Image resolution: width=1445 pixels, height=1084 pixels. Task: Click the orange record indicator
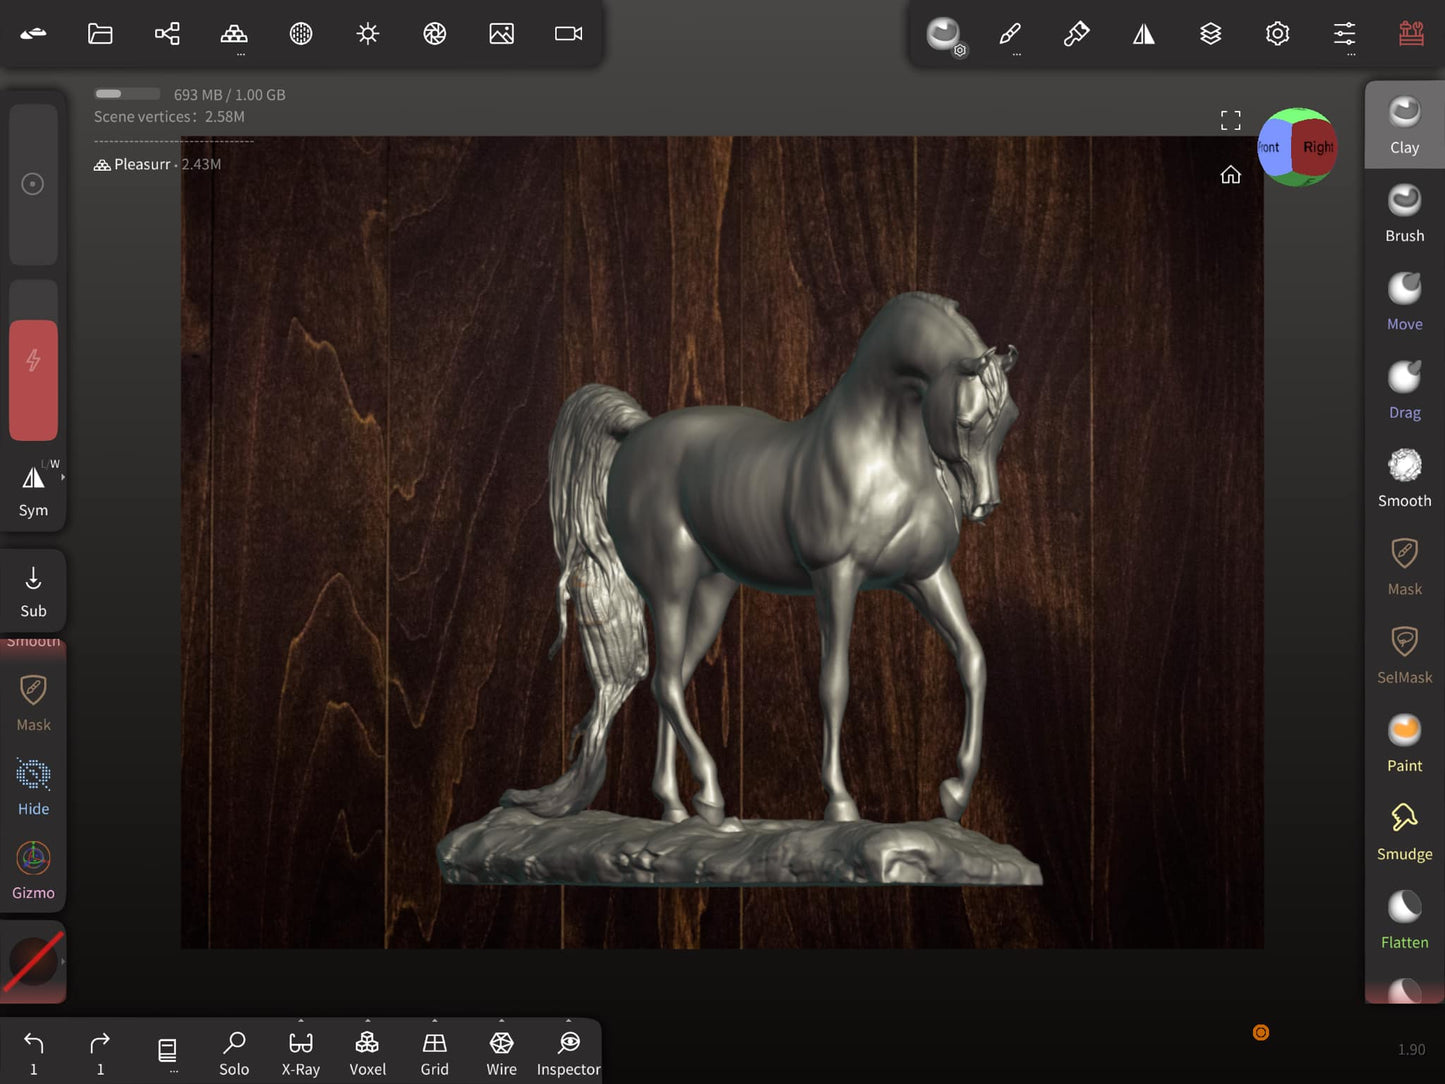(x=1261, y=1033)
